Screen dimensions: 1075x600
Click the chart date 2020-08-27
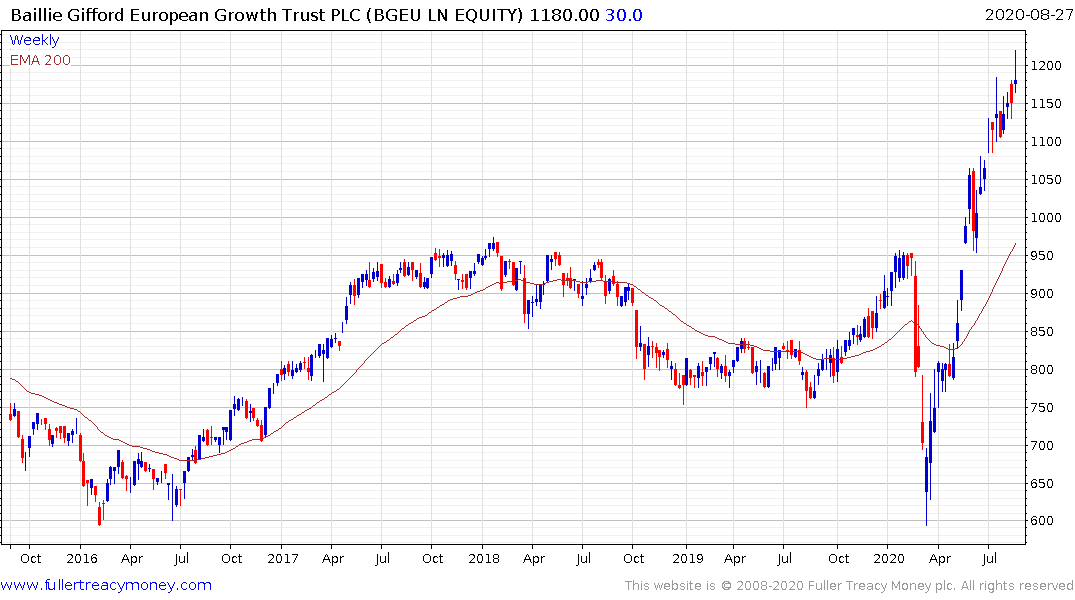[1029, 15]
